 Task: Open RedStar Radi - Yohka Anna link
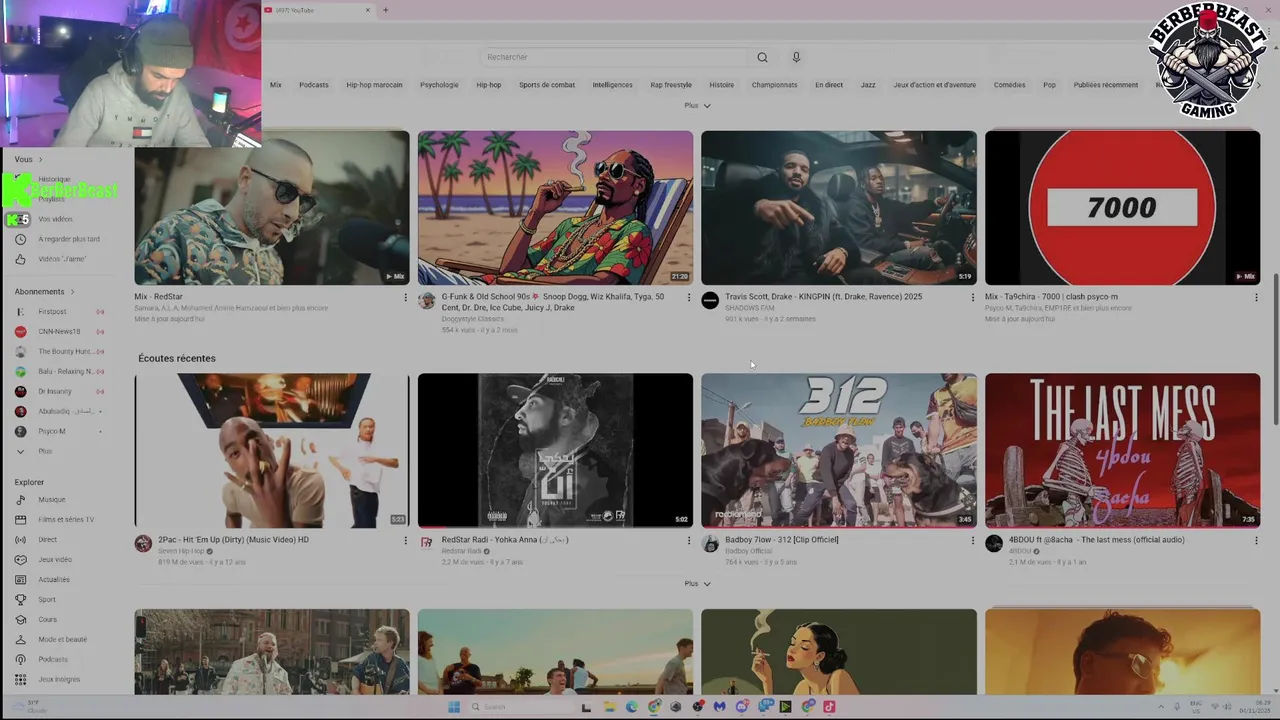coord(505,540)
